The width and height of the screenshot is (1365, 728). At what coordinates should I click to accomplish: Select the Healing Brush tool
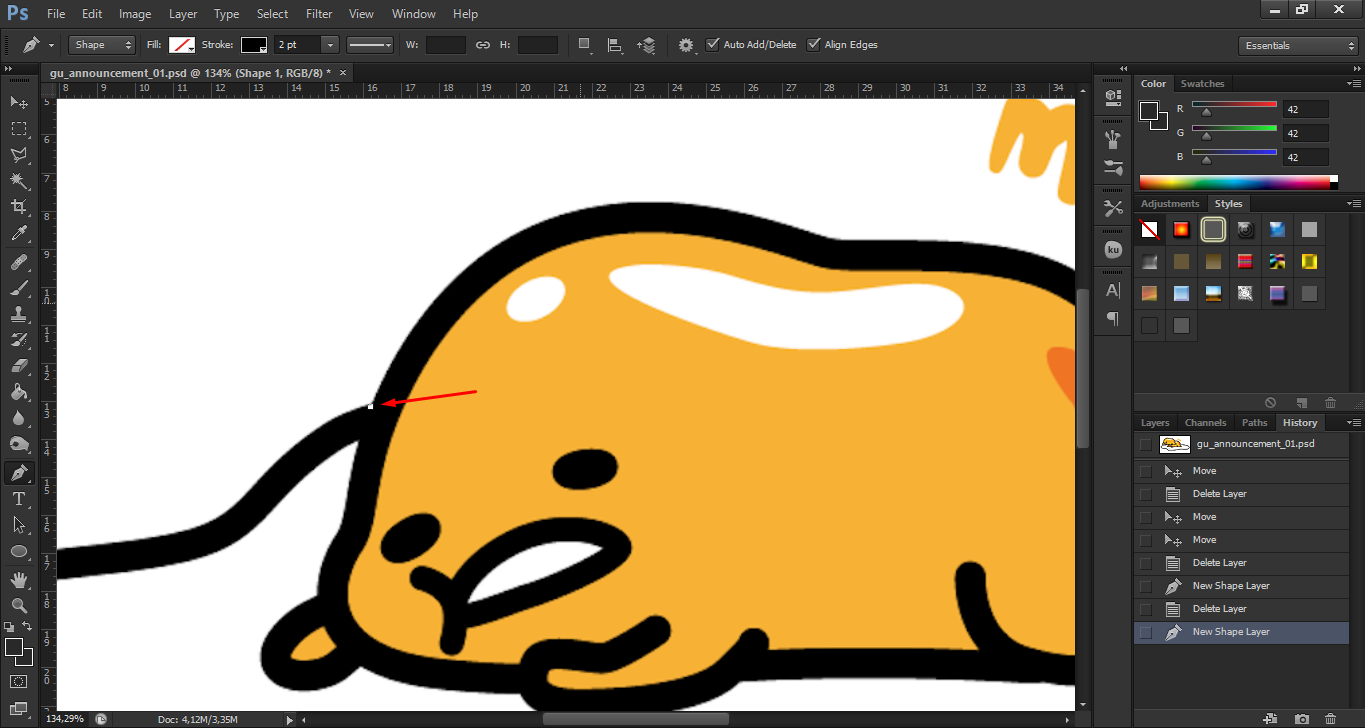click(19, 262)
